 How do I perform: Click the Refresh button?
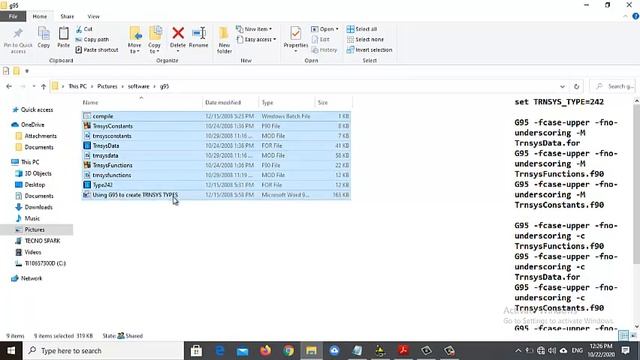pyautogui.click(x=576, y=87)
